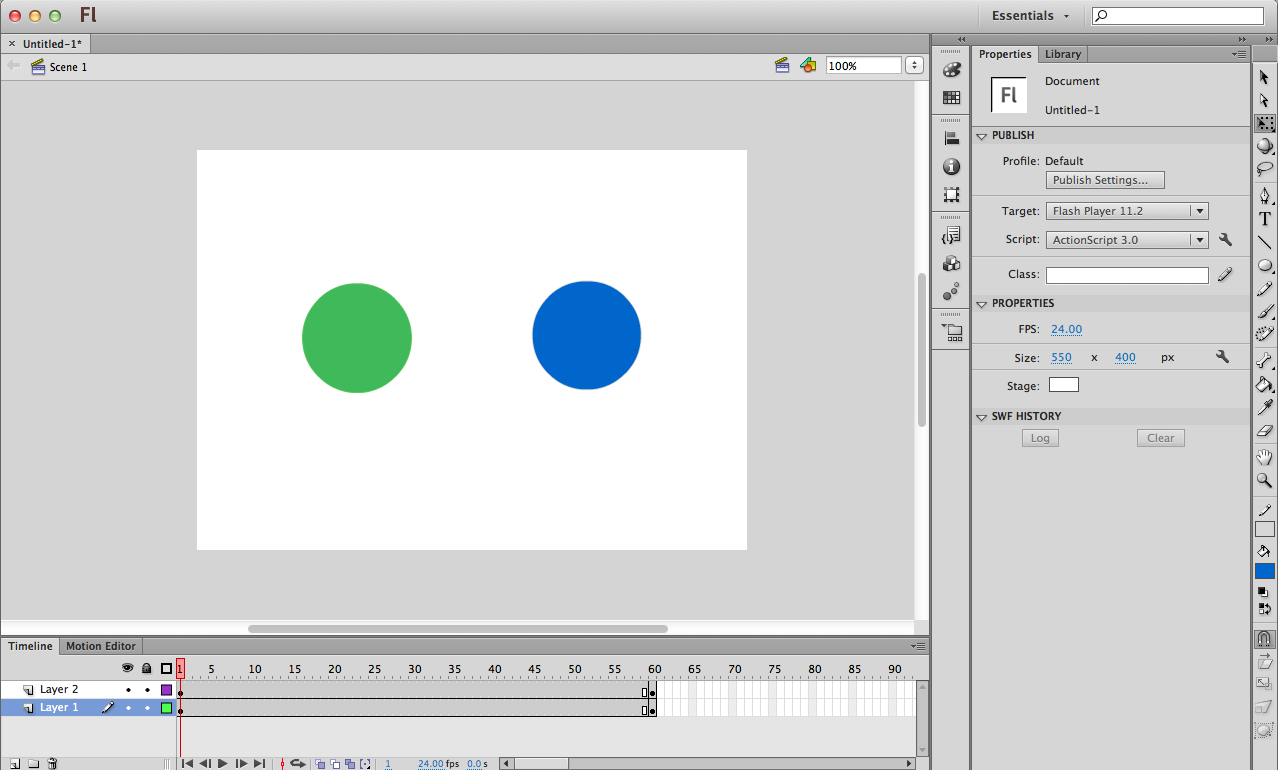This screenshot has height=770, width=1278.
Task: Toggle Layer 2 visibility dot
Action: point(128,690)
